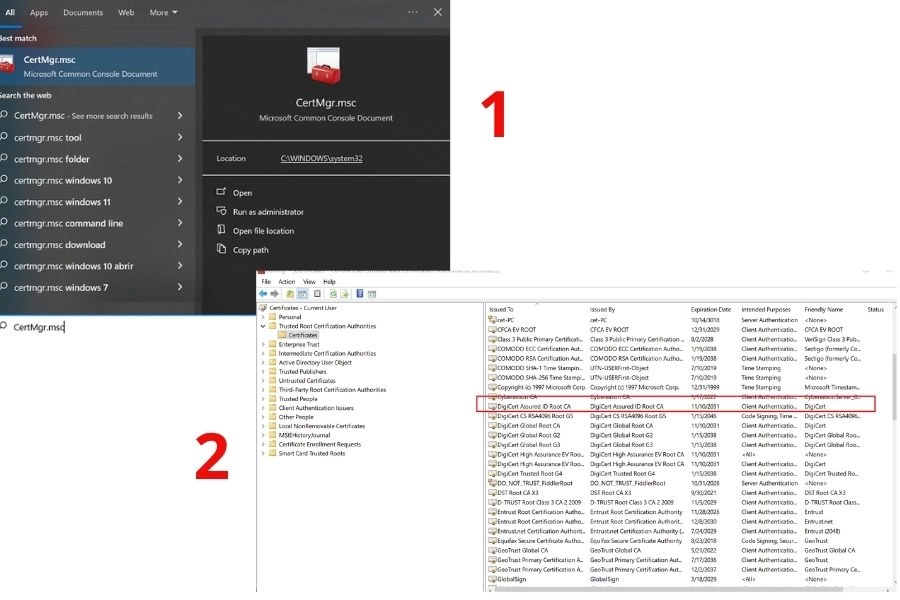
Task: Switch to the Documents search tab
Action: [x=83, y=12]
